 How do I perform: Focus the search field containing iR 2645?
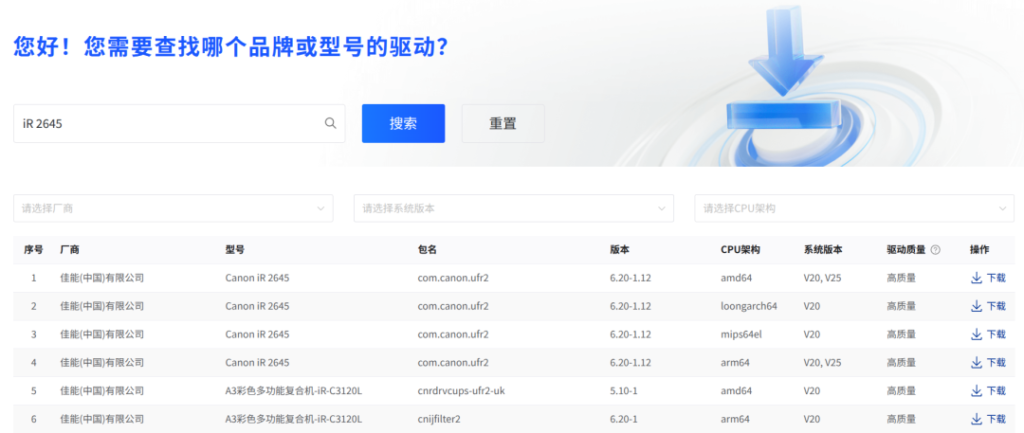click(170, 124)
